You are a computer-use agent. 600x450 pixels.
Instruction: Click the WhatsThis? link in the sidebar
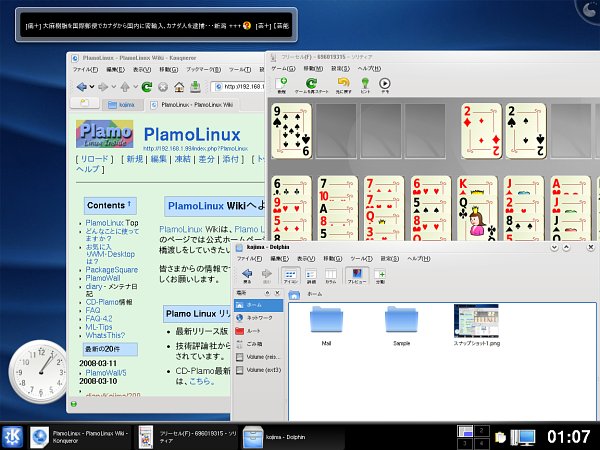click(x=105, y=335)
